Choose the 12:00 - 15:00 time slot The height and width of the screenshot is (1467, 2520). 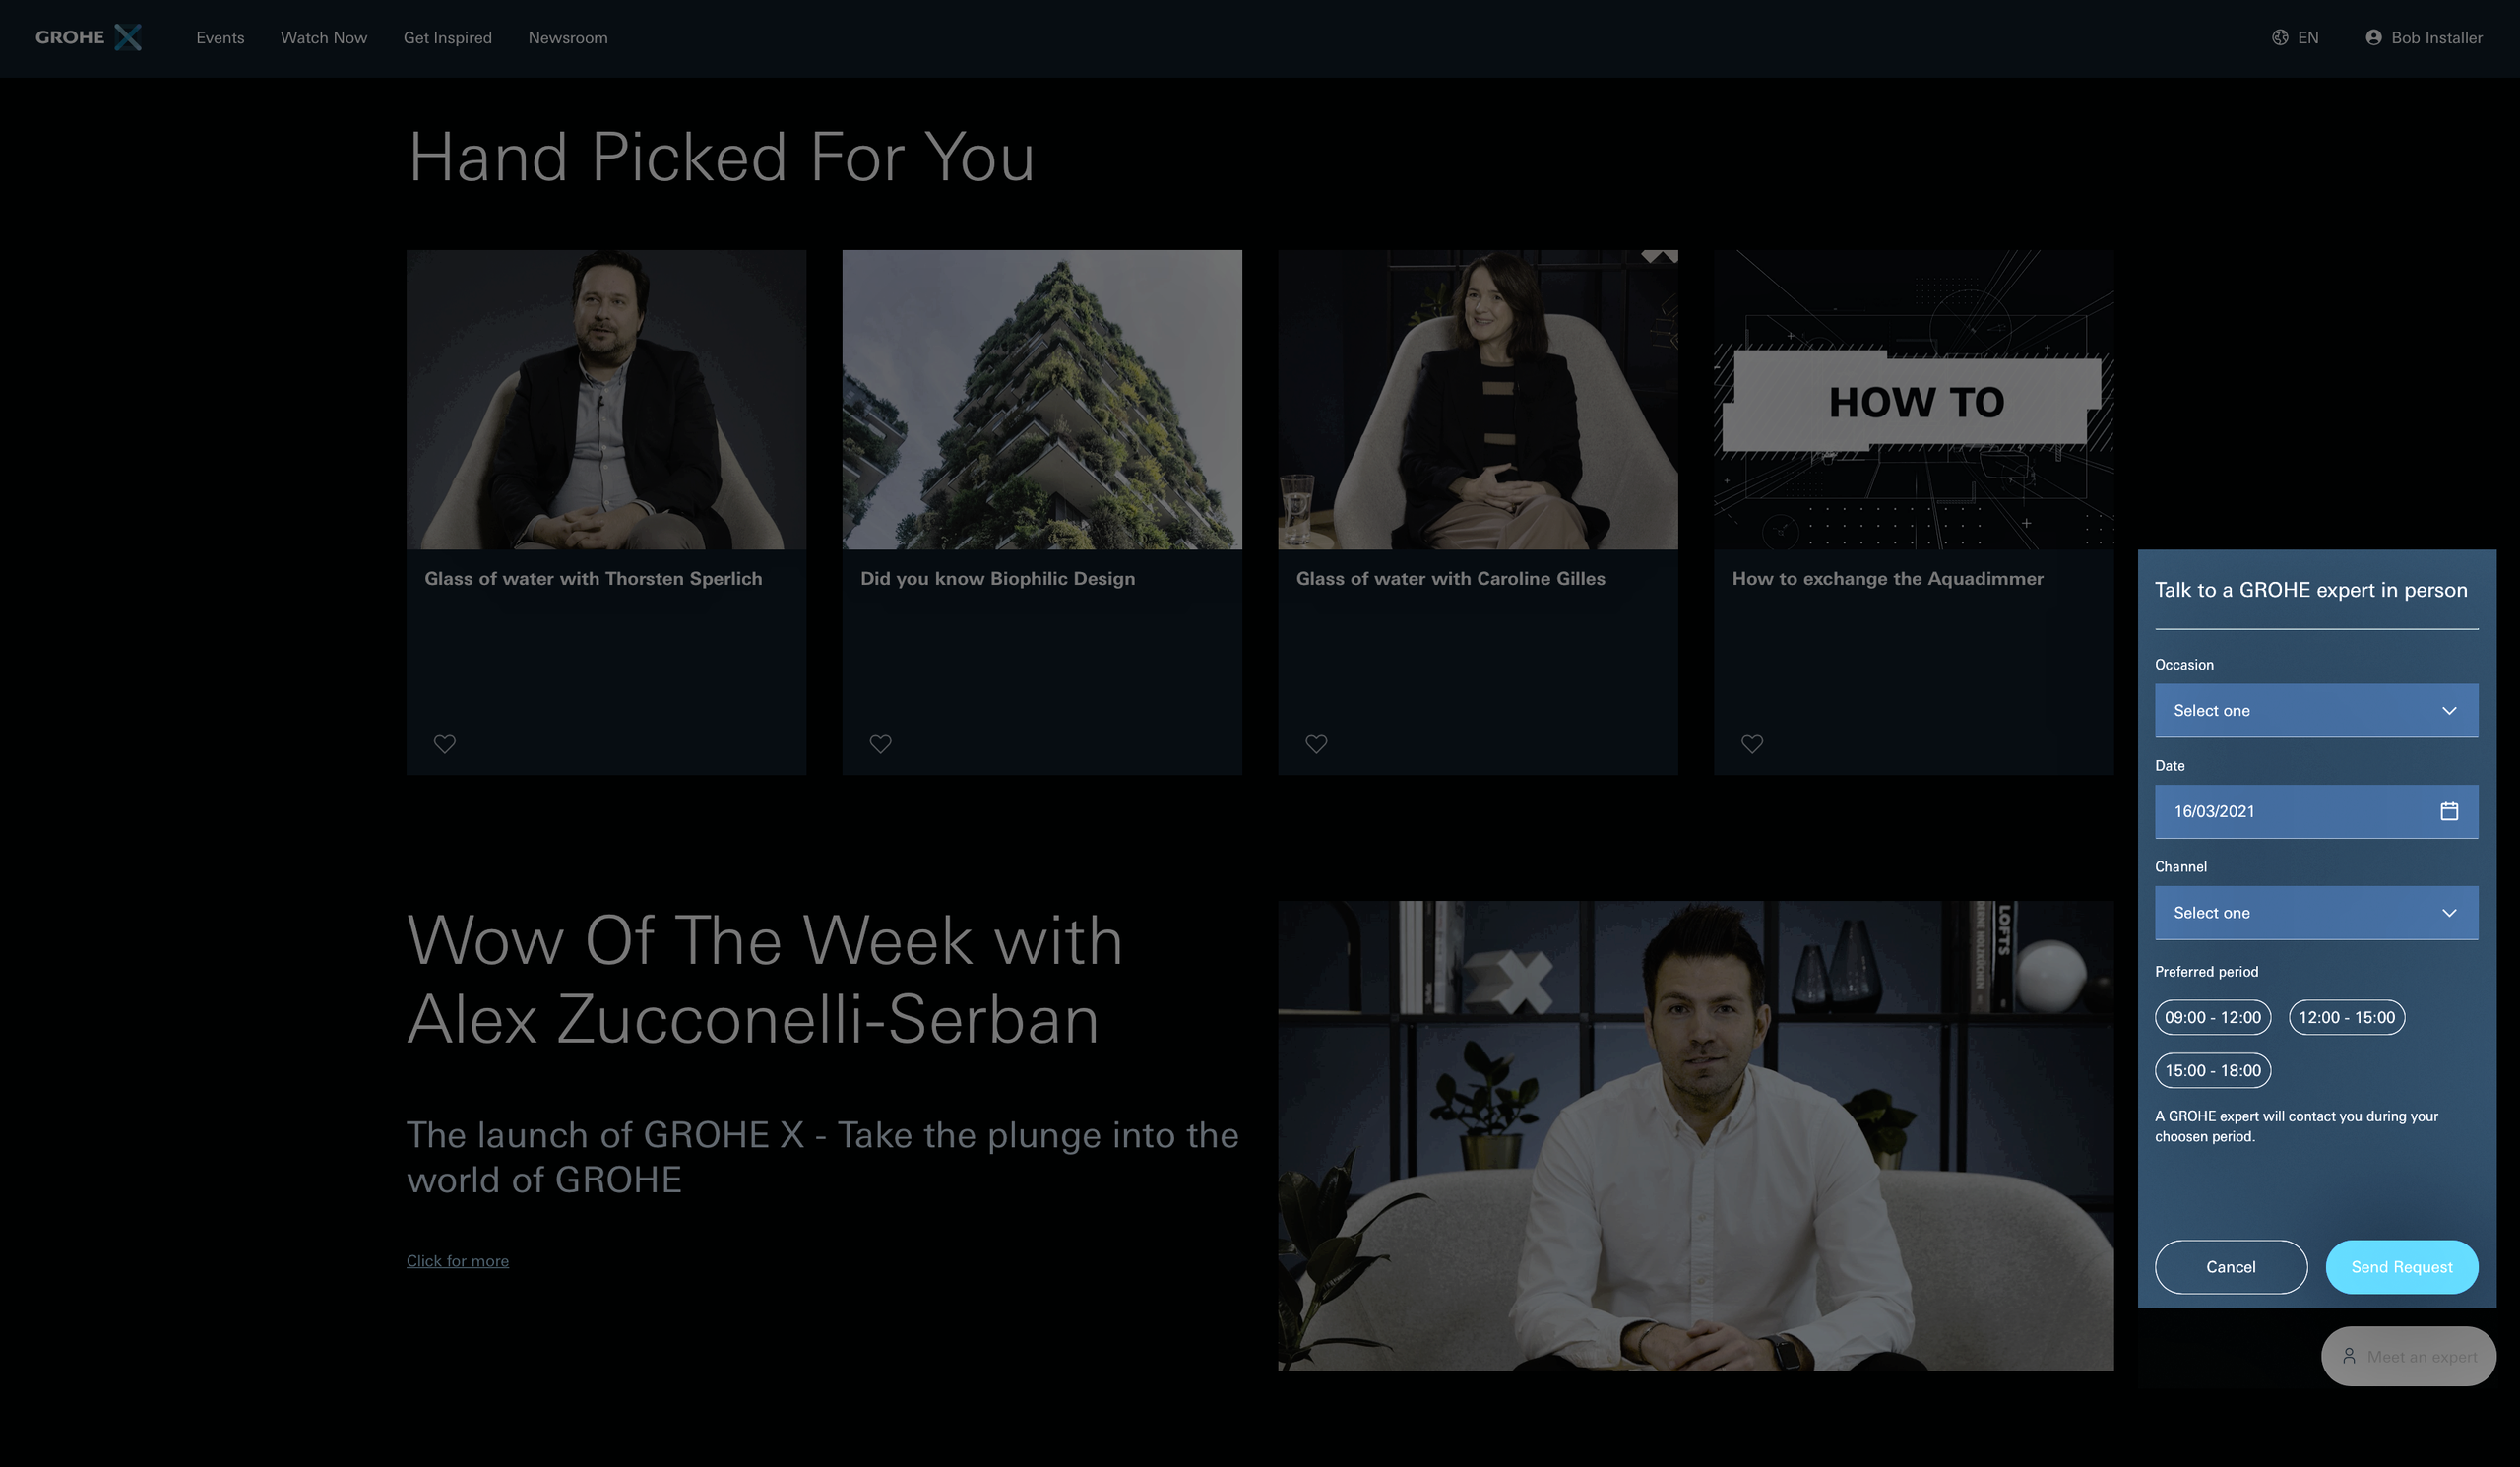(x=2346, y=1017)
